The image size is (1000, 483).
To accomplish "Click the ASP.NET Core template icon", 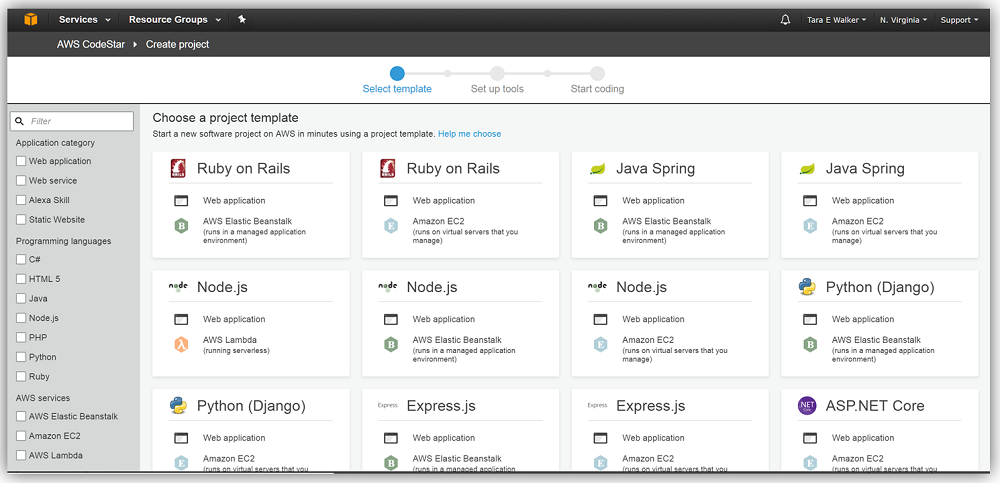I will [x=807, y=406].
